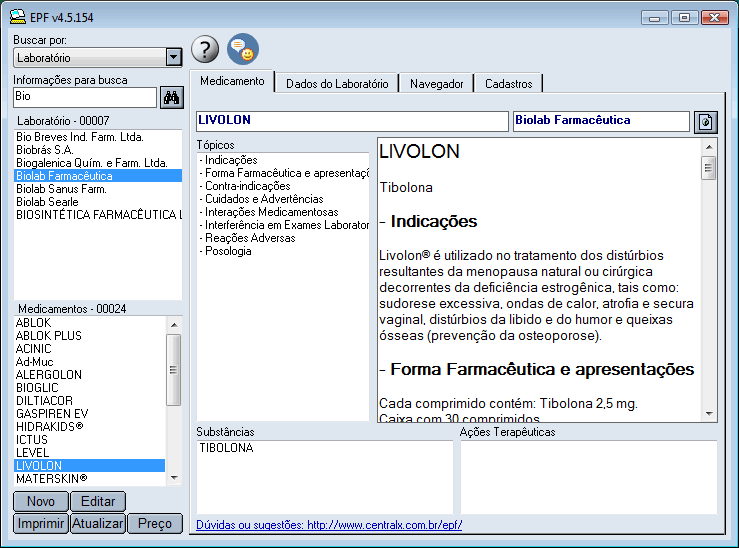Click the LIVOLON medication name field
Image resolution: width=739 pixels, height=548 pixels.
[352, 122]
